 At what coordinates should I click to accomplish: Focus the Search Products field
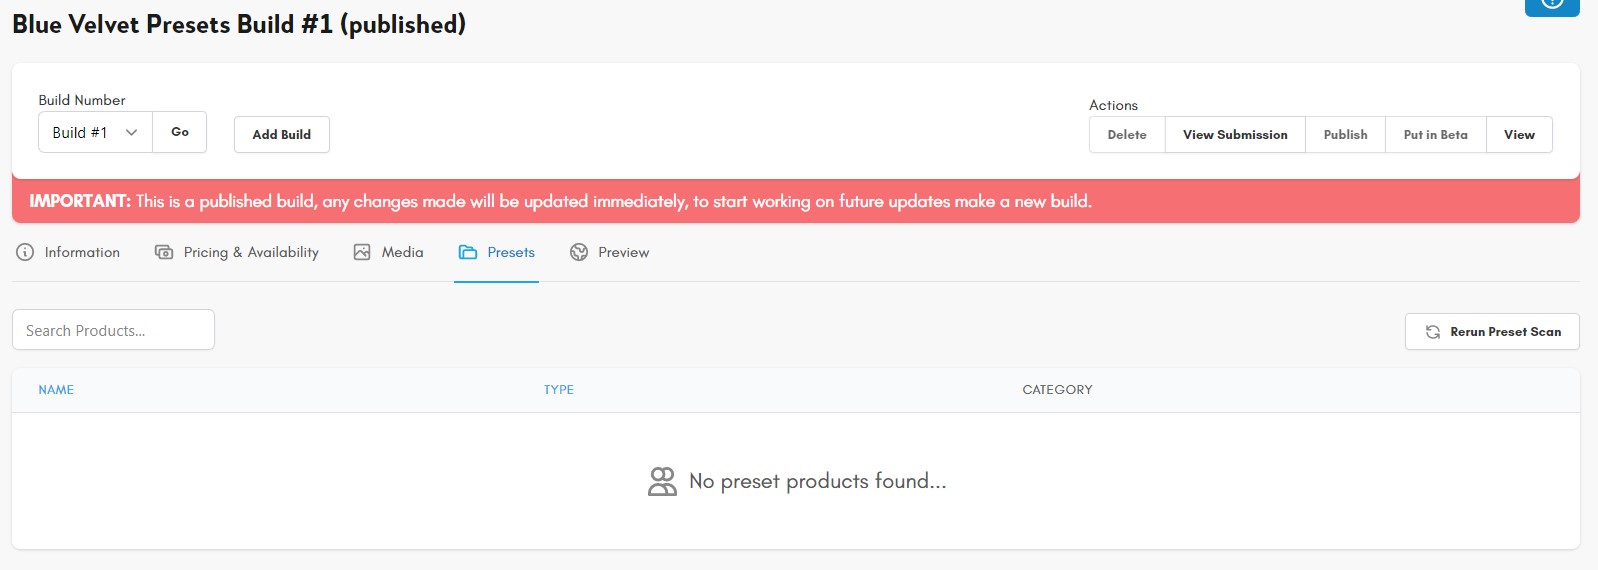113,330
